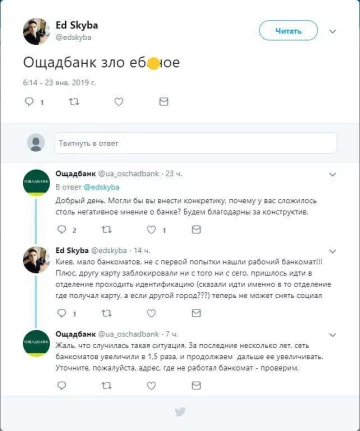Image resolution: width=360 pixels, height=431 pixels.
Task: Click the Читать follow button
Action: pos(288,31)
